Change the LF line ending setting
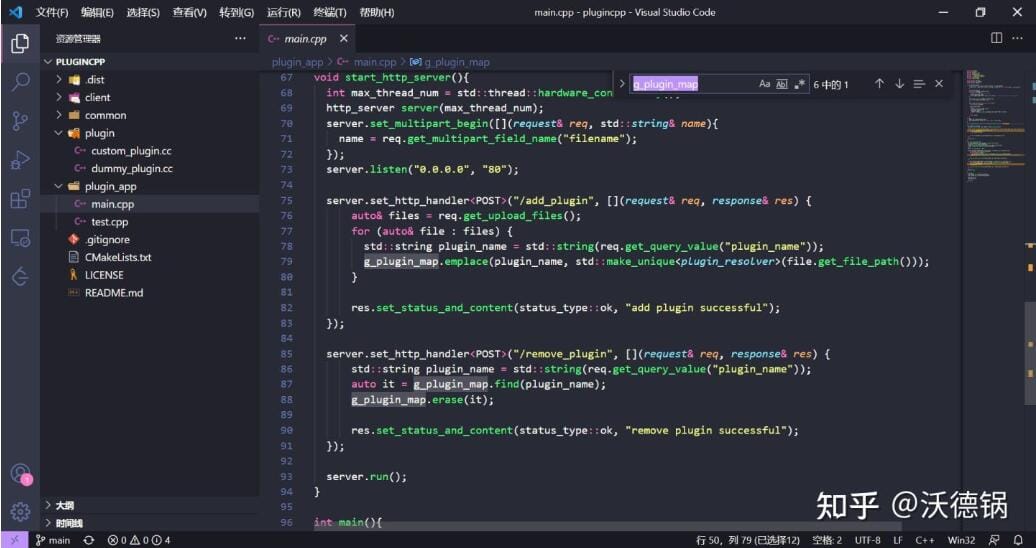The height and width of the screenshot is (548, 1036). [x=898, y=540]
